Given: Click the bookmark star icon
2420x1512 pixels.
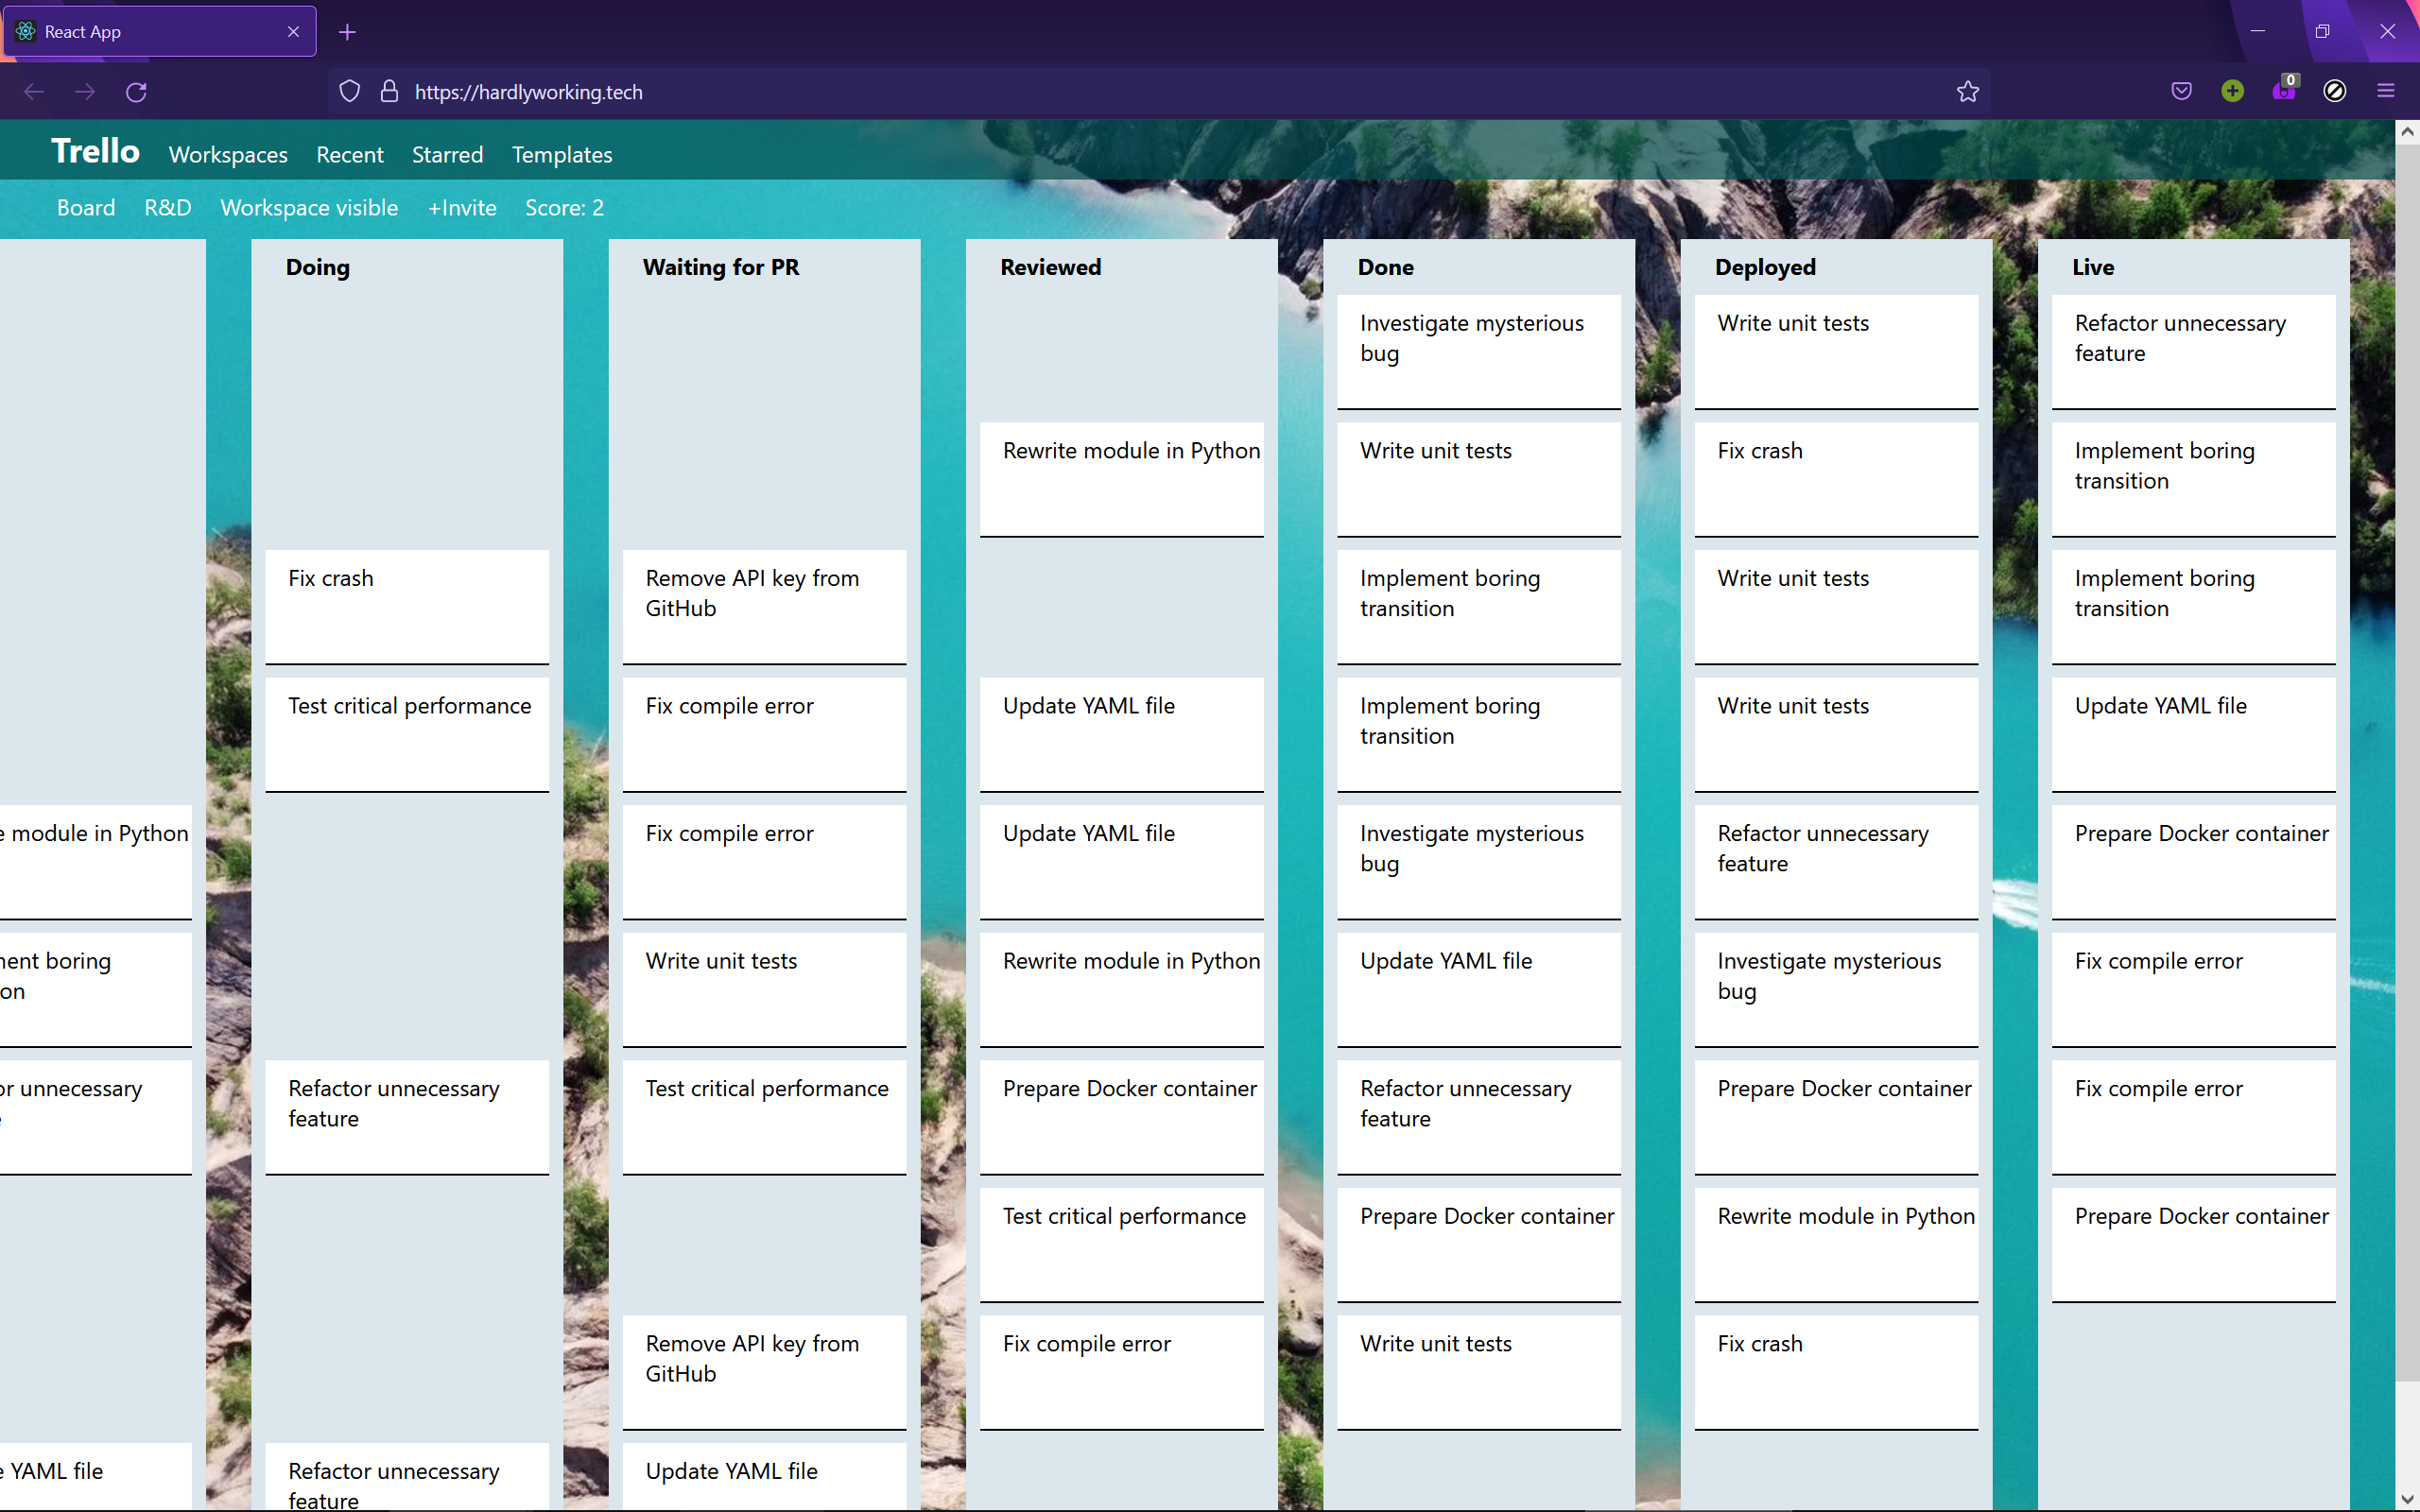Looking at the screenshot, I should (x=1967, y=92).
